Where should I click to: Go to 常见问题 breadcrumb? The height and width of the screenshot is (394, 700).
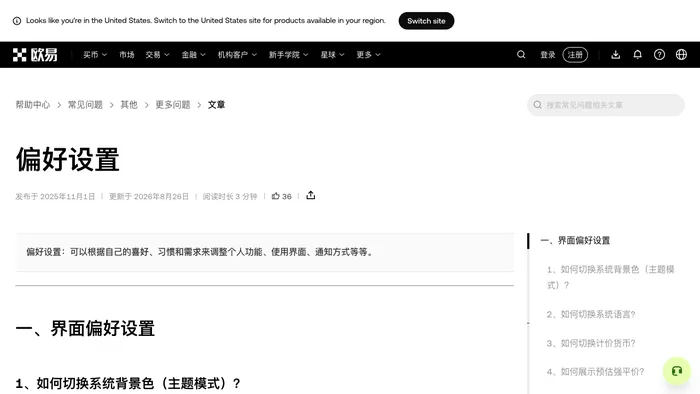coord(85,105)
